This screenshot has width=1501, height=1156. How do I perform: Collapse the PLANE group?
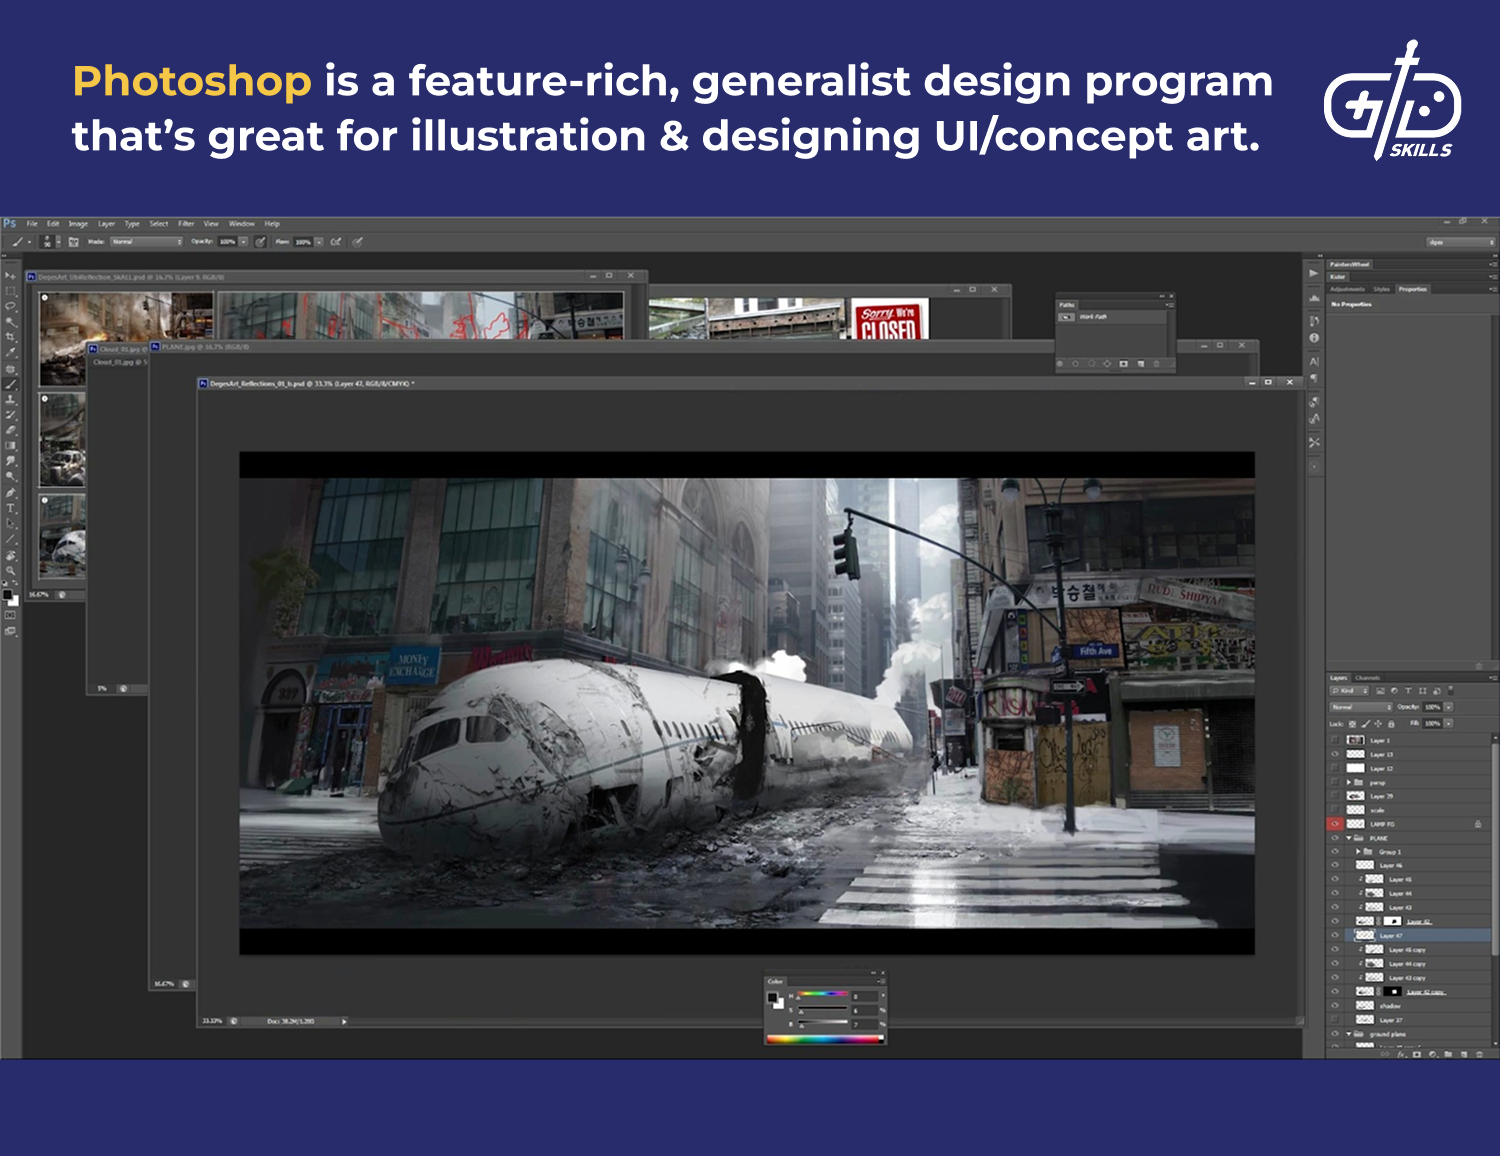[1349, 838]
